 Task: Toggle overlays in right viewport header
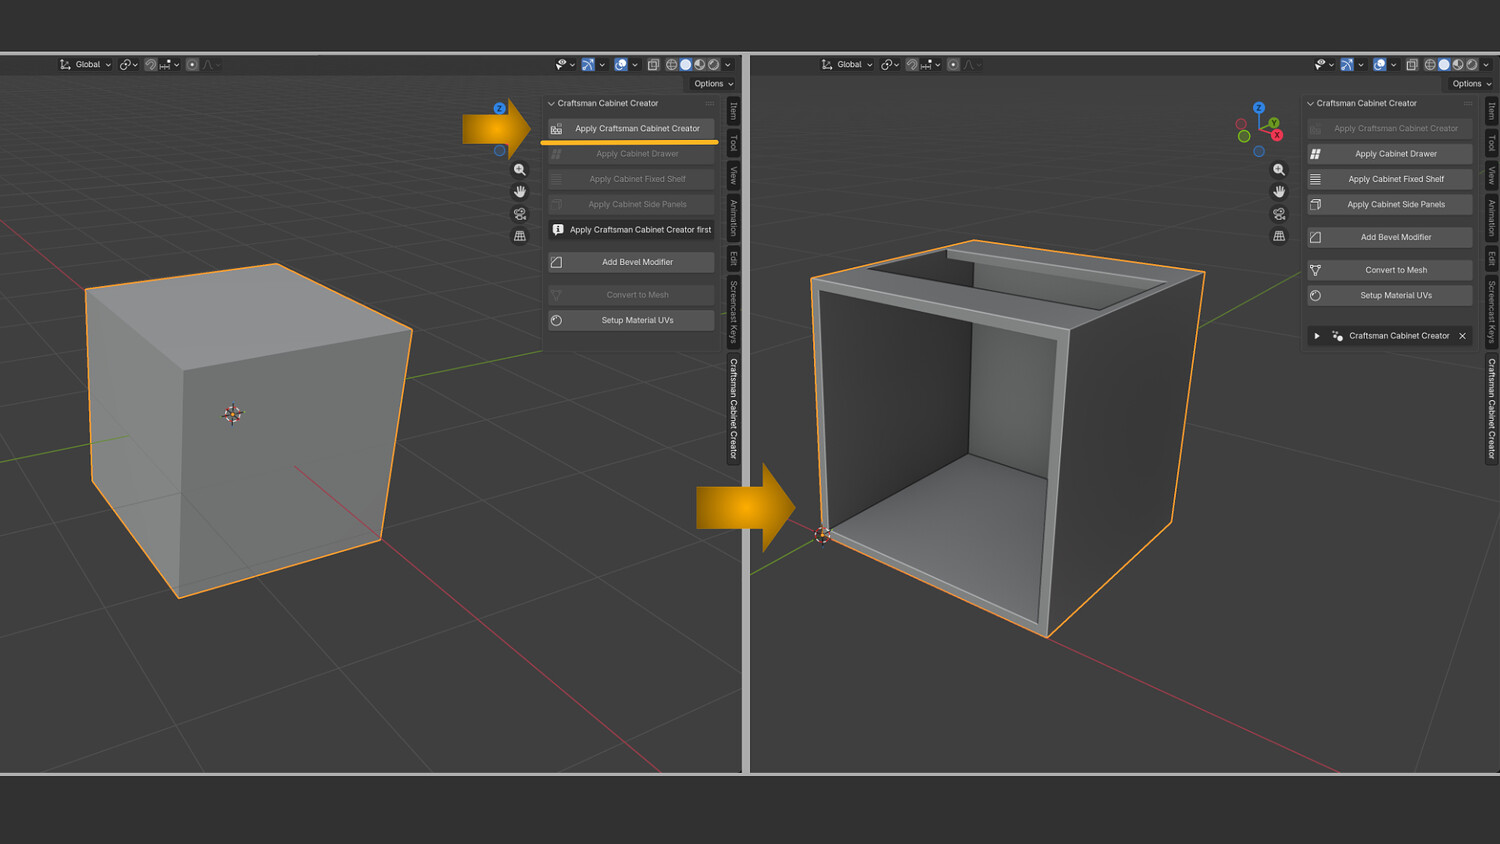[1380, 65]
